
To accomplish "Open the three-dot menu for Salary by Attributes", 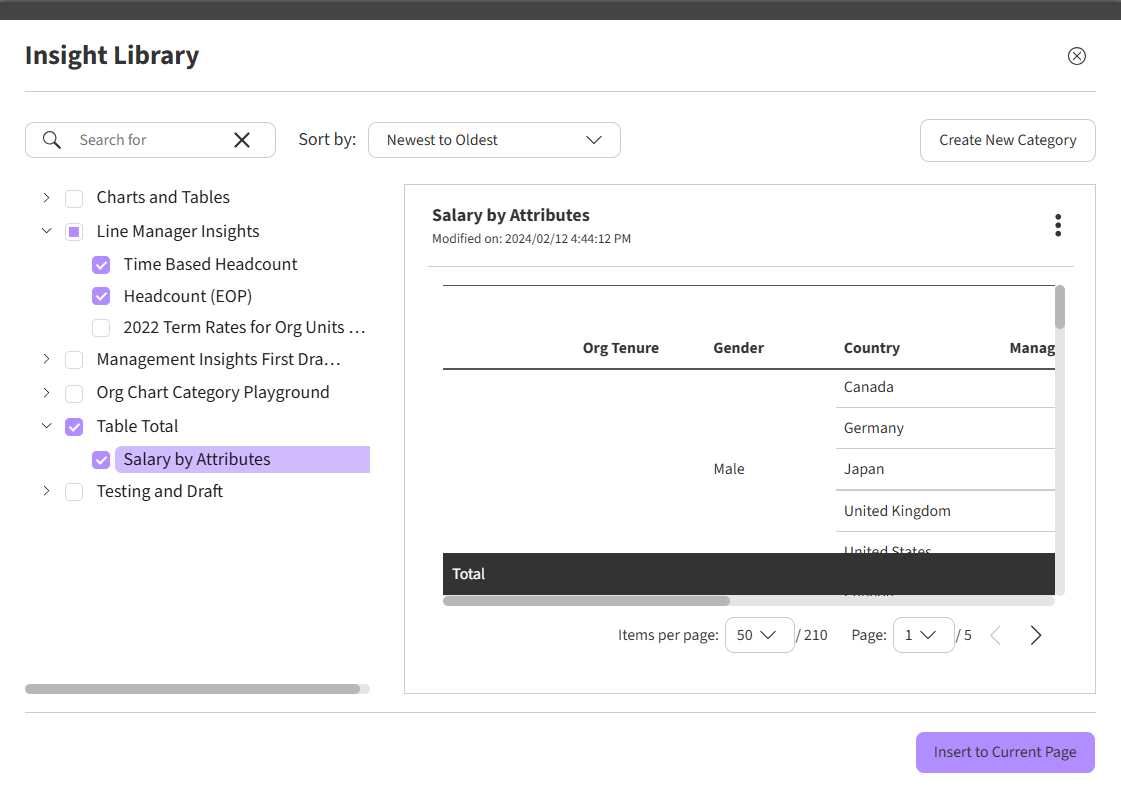I will tap(1057, 226).
